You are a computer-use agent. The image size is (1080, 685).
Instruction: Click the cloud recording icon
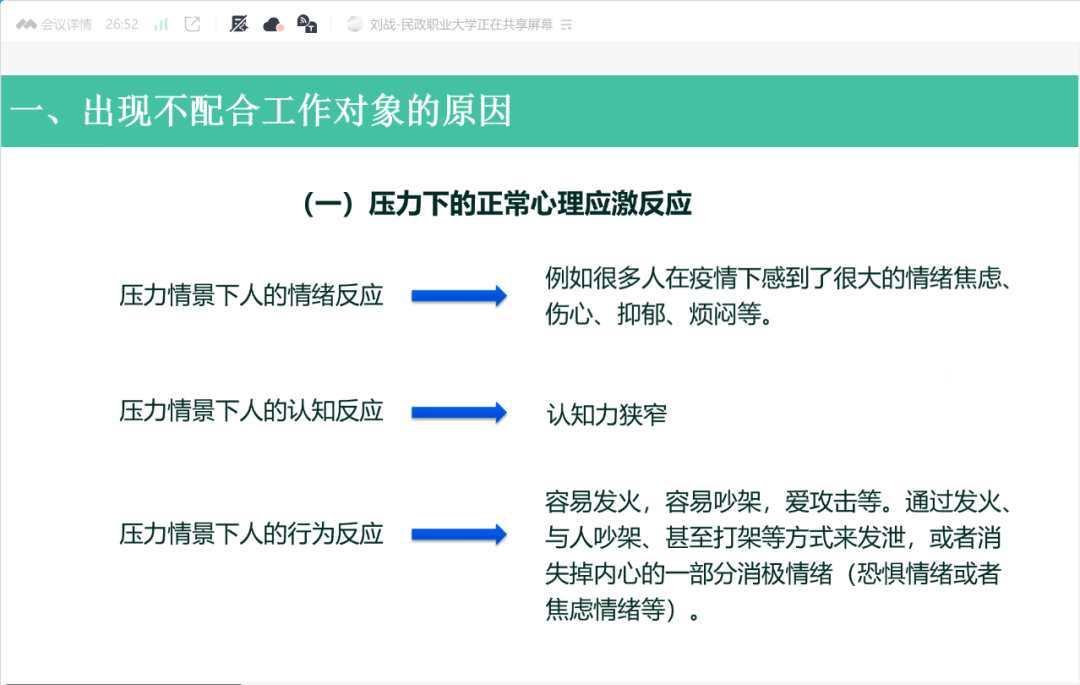(x=273, y=24)
